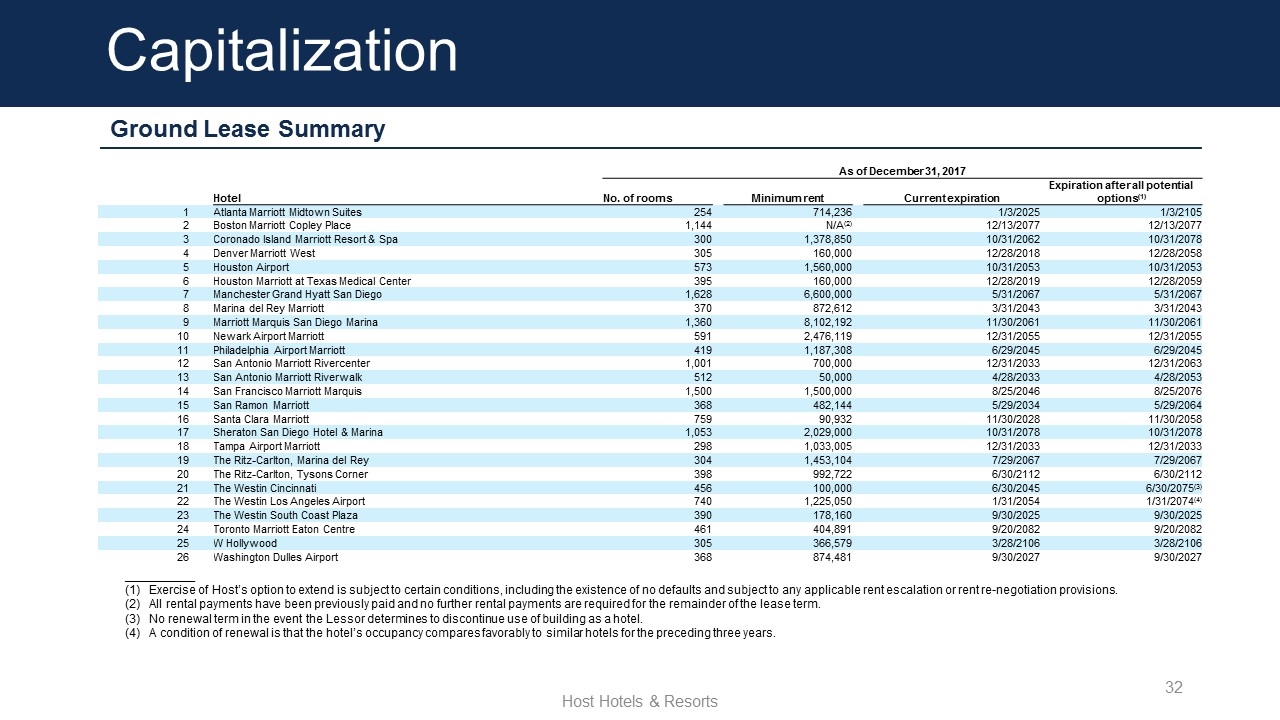Click The Ritz-Carlton, Marina del Rey
The image size is (1280, 720).
(291, 461)
